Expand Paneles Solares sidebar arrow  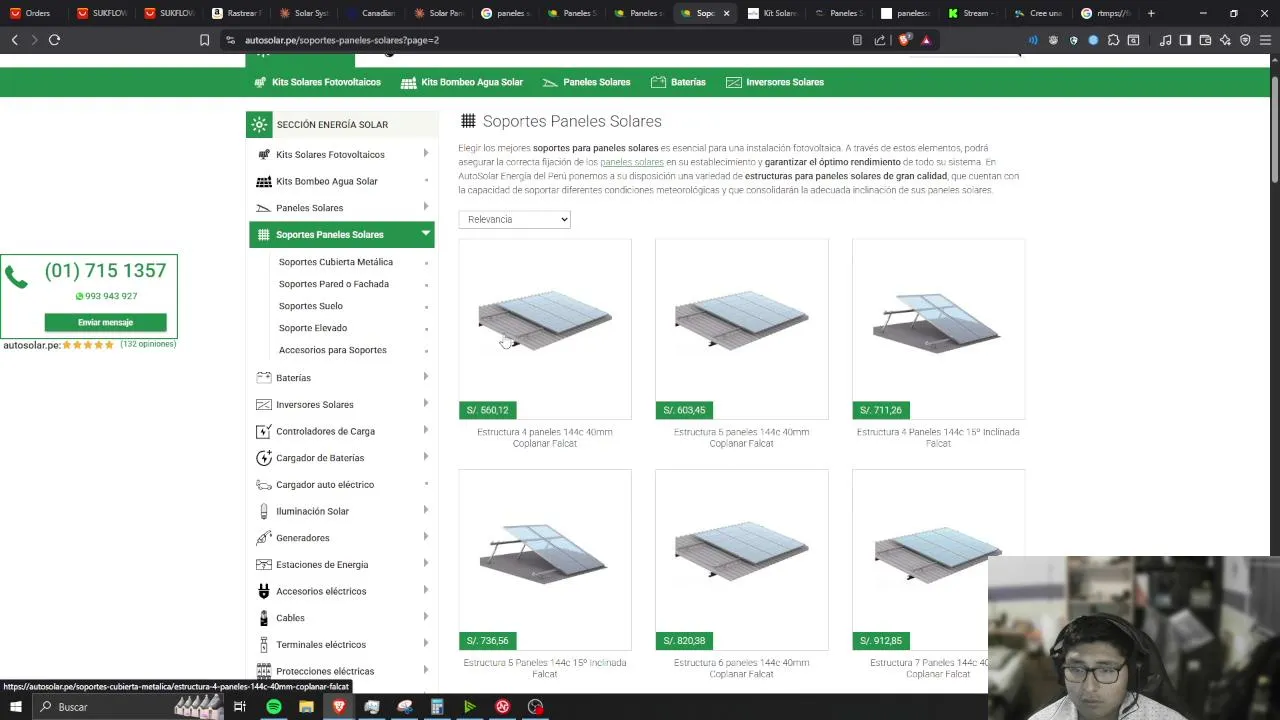tap(426, 206)
